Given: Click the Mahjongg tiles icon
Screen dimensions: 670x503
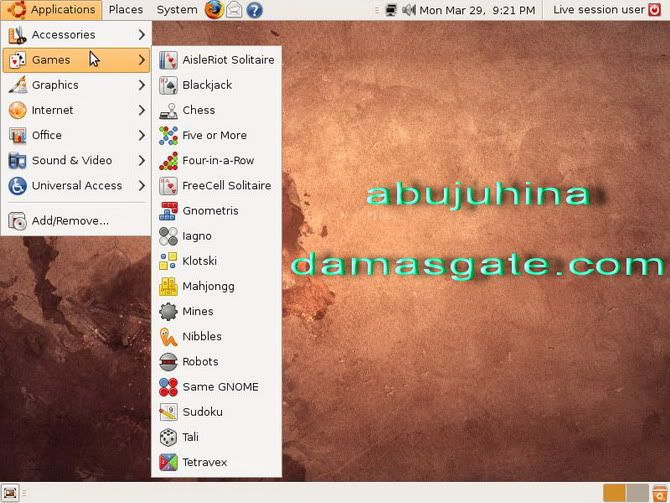Looking at the screenshot, I should [x=168, y=286].
